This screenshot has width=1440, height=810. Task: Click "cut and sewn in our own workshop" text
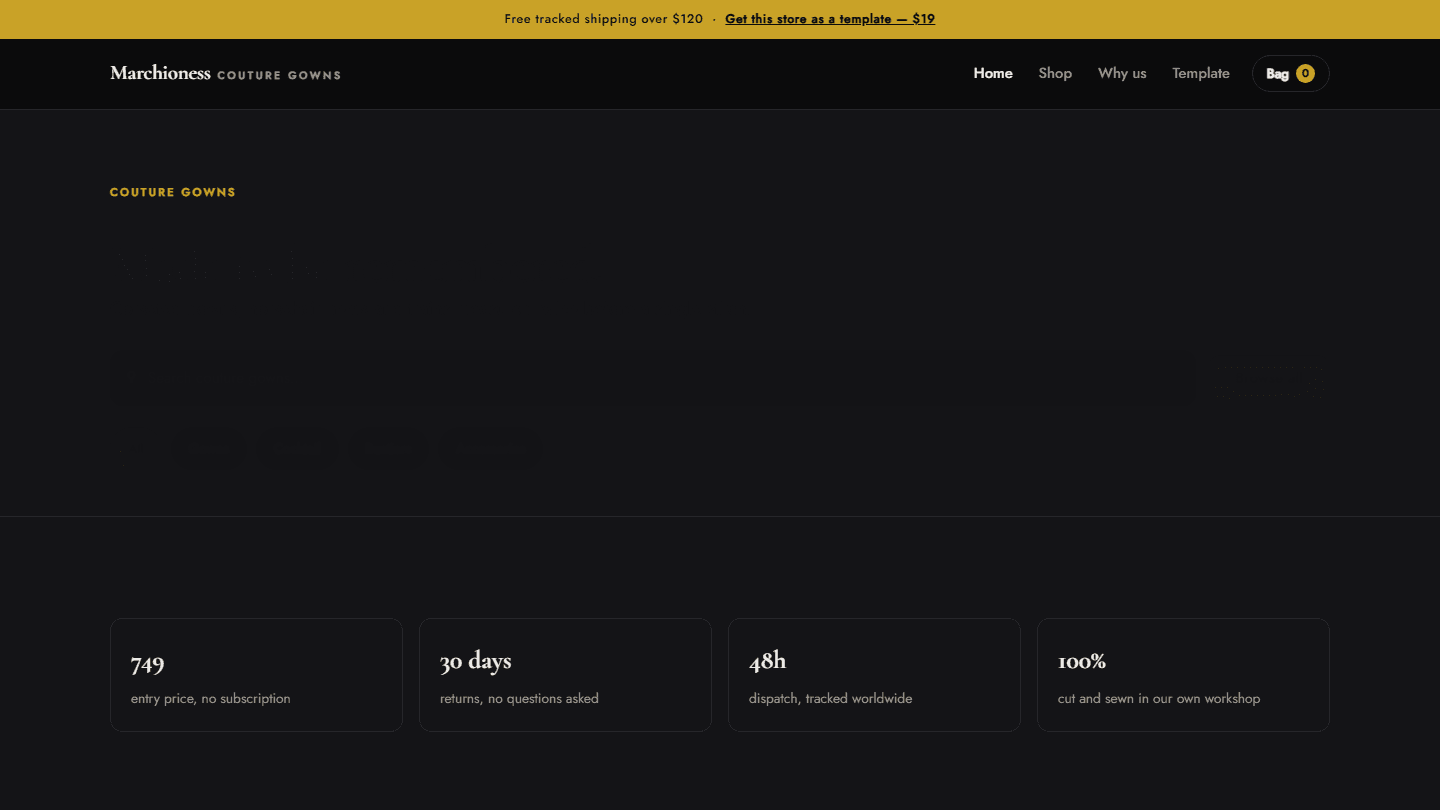[1159, 699]
